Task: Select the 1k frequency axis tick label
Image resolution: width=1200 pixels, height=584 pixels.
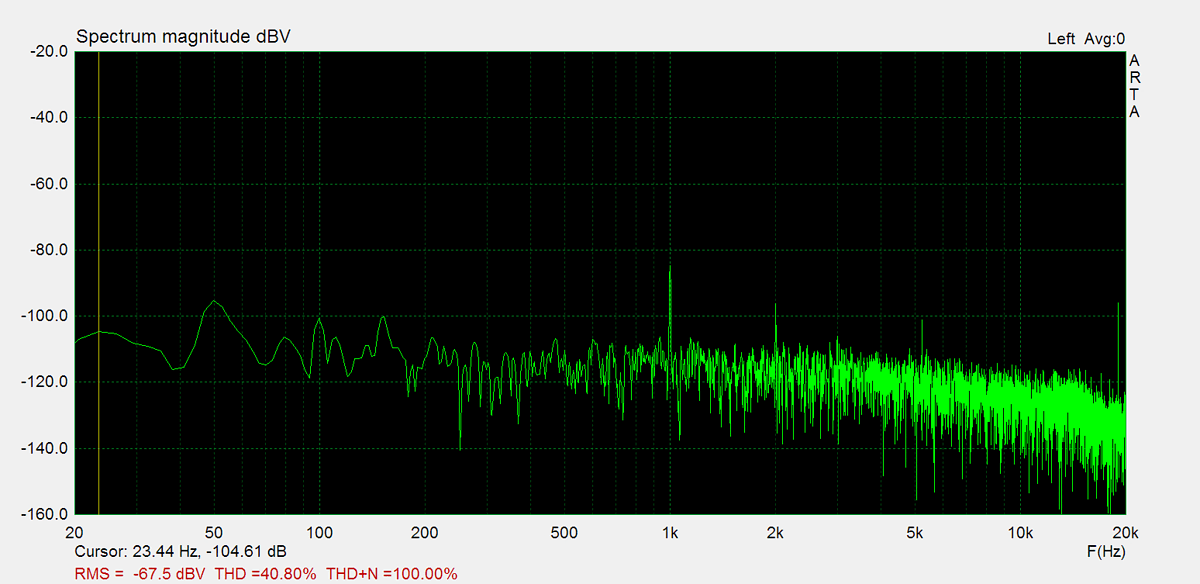Action: [x=670, y=532]
